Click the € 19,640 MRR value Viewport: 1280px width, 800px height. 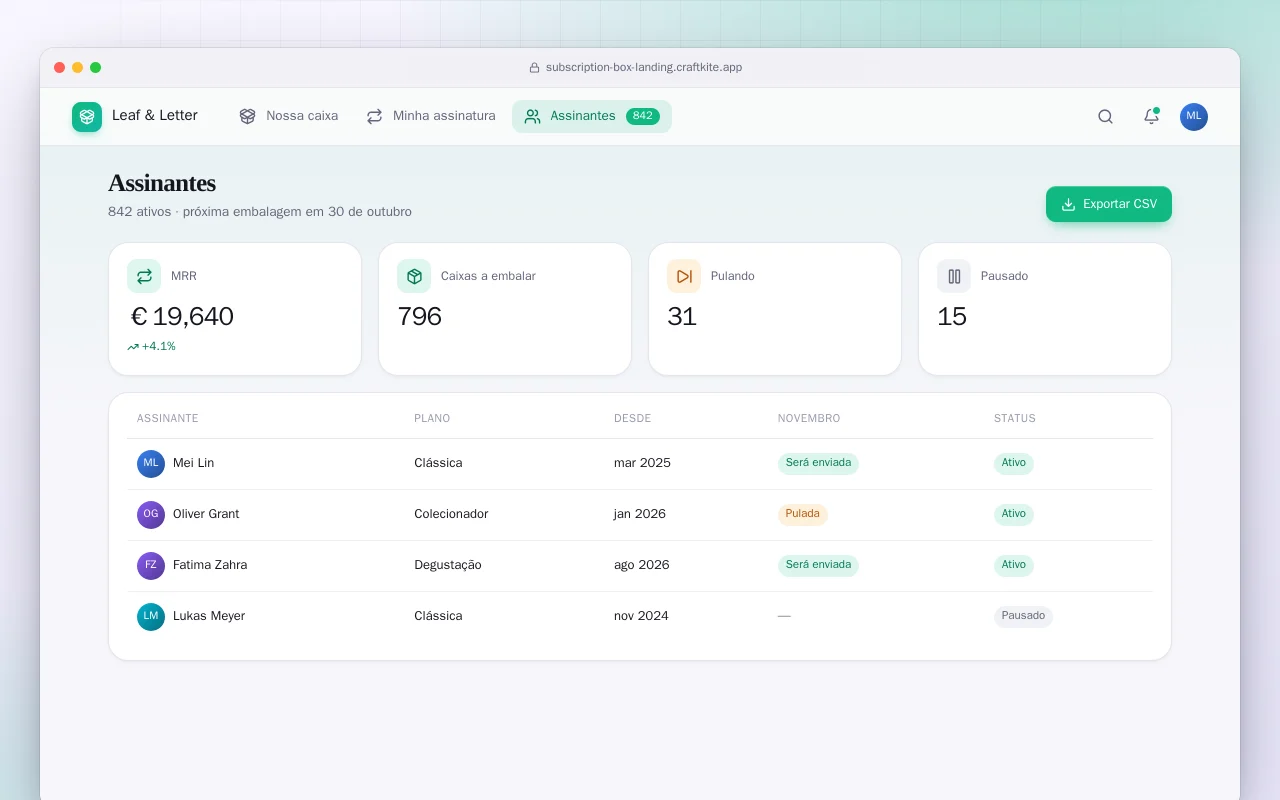182,317
